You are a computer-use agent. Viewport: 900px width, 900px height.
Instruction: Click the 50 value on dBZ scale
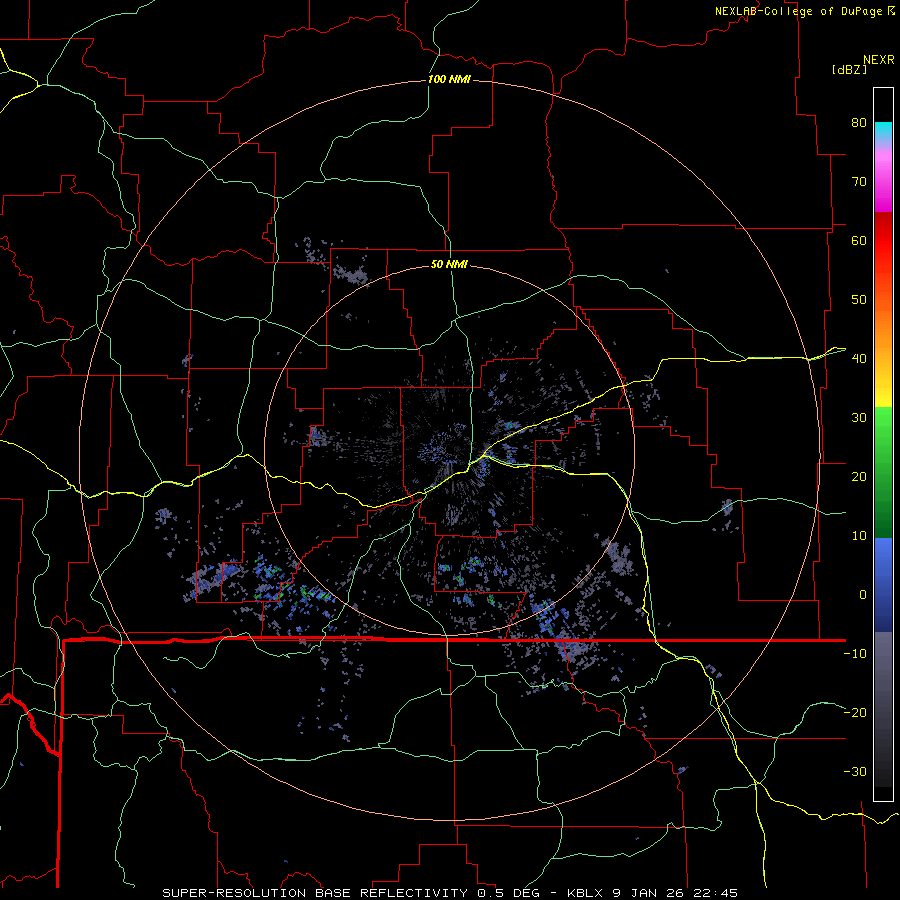[x=859, y=300]
